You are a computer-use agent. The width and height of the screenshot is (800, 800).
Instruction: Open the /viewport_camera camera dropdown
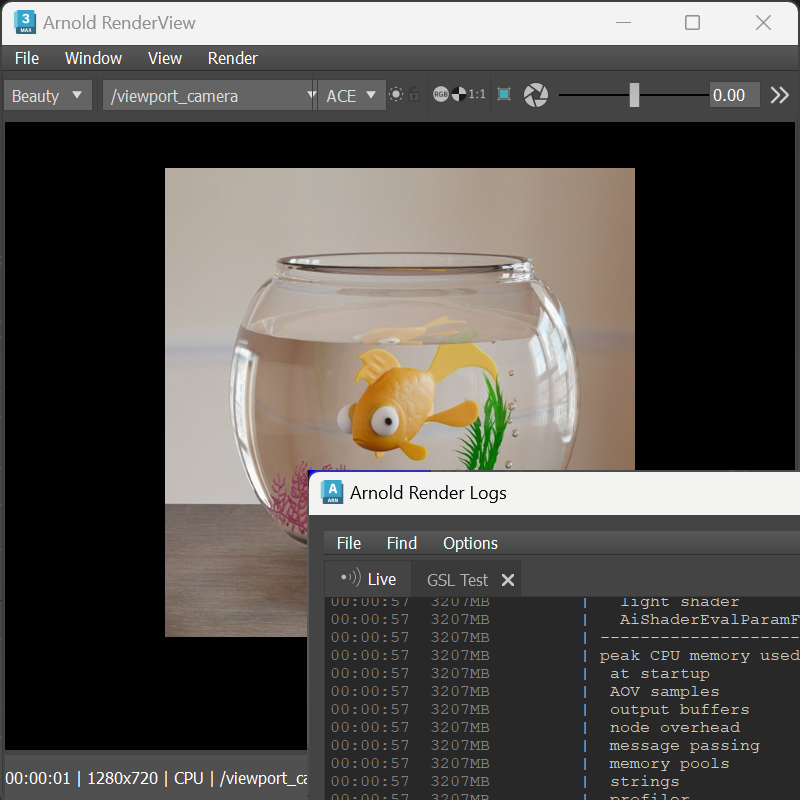pos(209,95)
